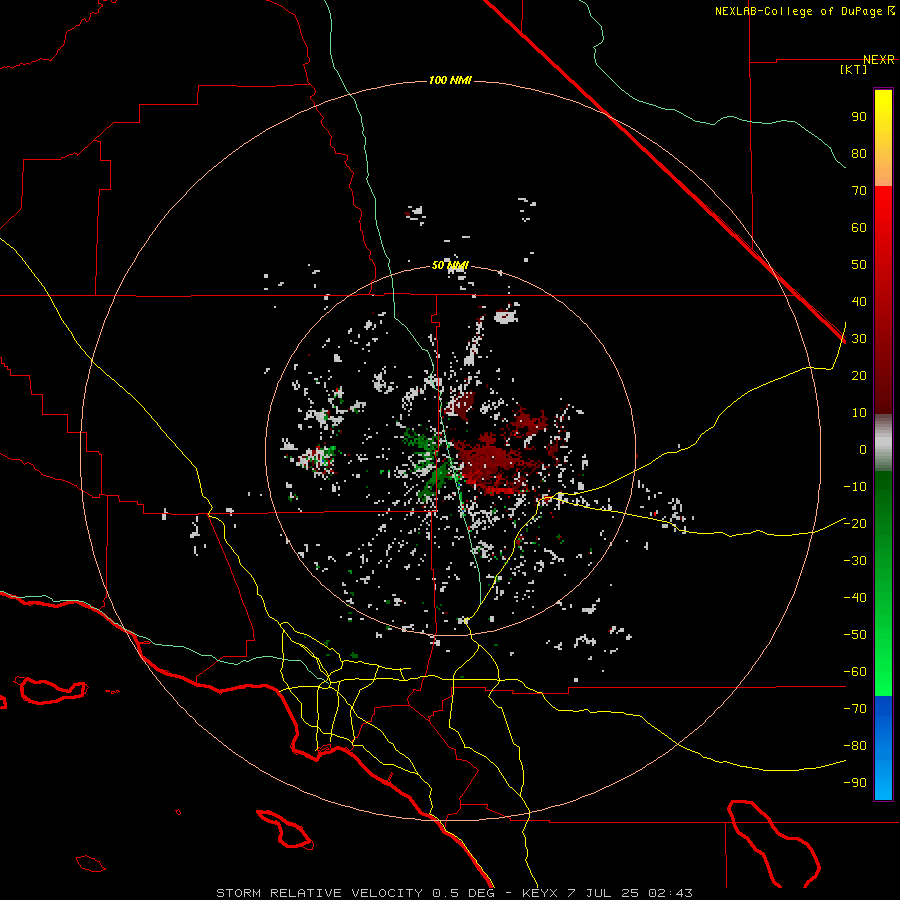900x900 pixels.
Task: Click the 80 value on velocity scale
Action: 859,153
